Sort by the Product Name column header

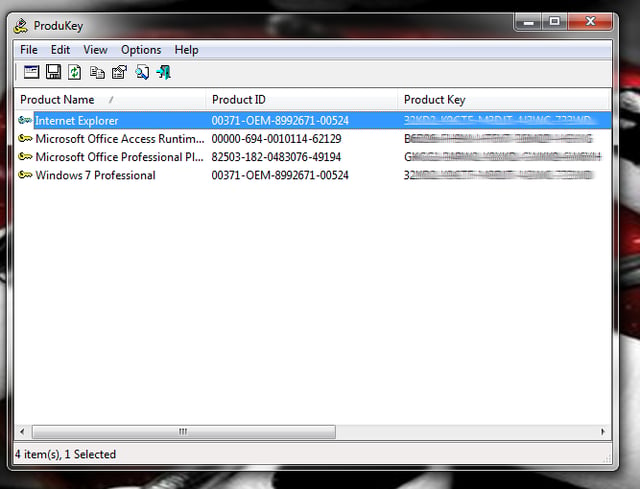(110, 100)
